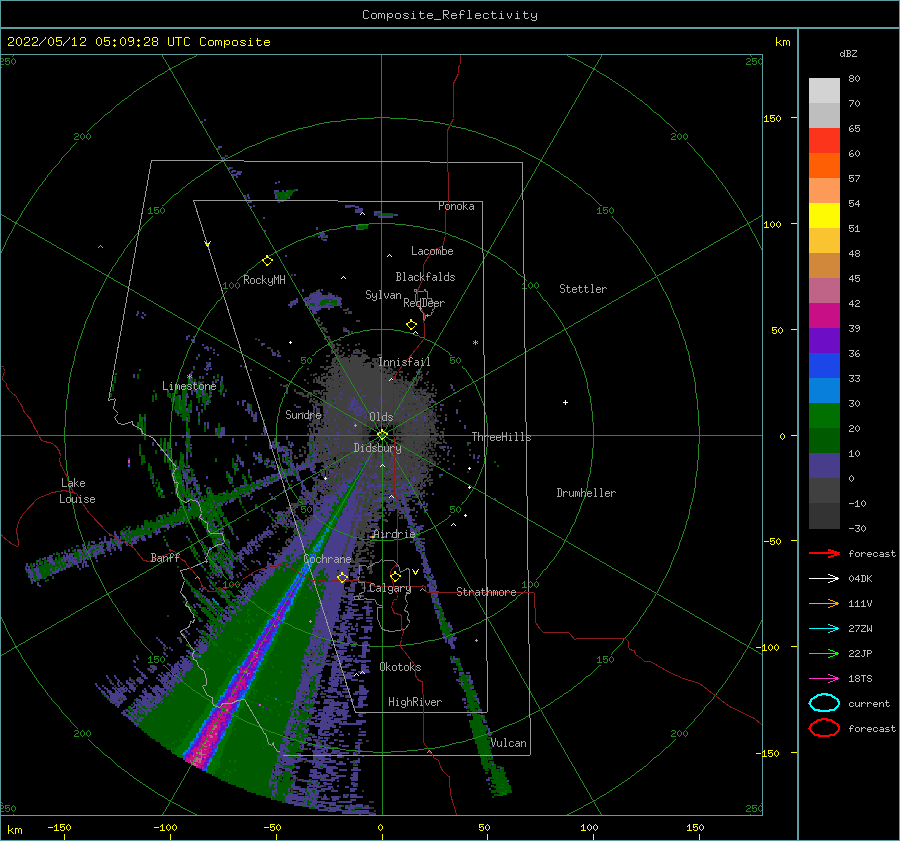Click the cyan 27ZW arrow legend icon
Screen dimensions: 900x841
[824, 629]
